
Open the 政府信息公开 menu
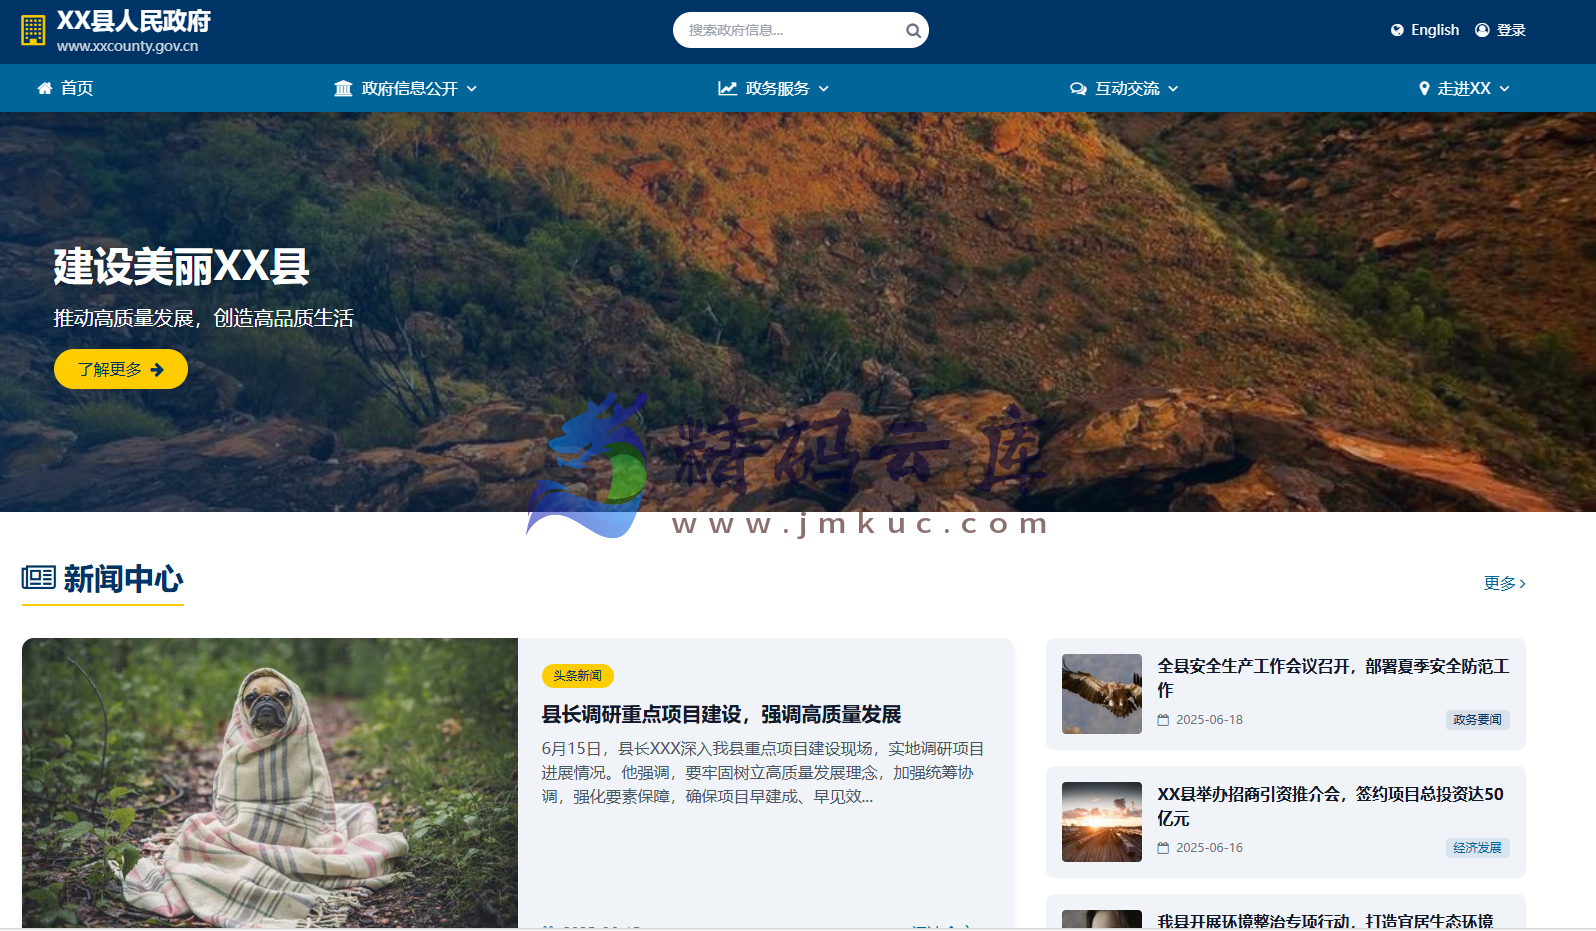tap(406, 88)
